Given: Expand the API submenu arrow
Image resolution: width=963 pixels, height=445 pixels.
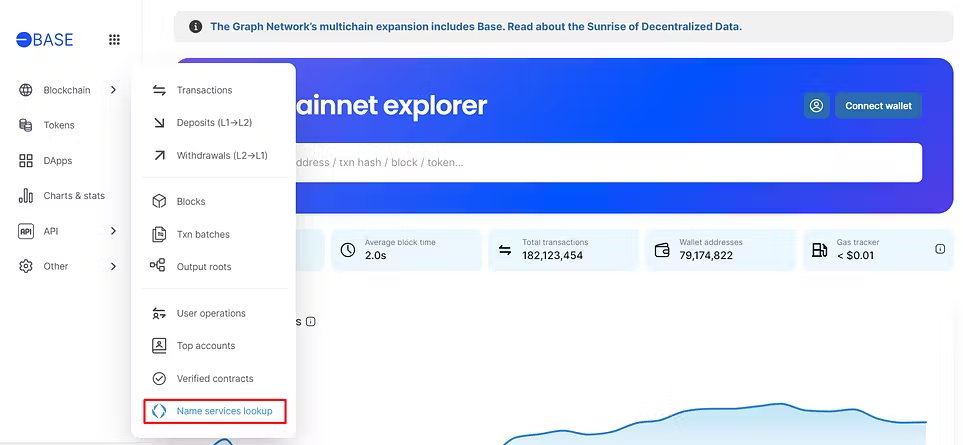Looking at the screenshot, I should (114, 231).
